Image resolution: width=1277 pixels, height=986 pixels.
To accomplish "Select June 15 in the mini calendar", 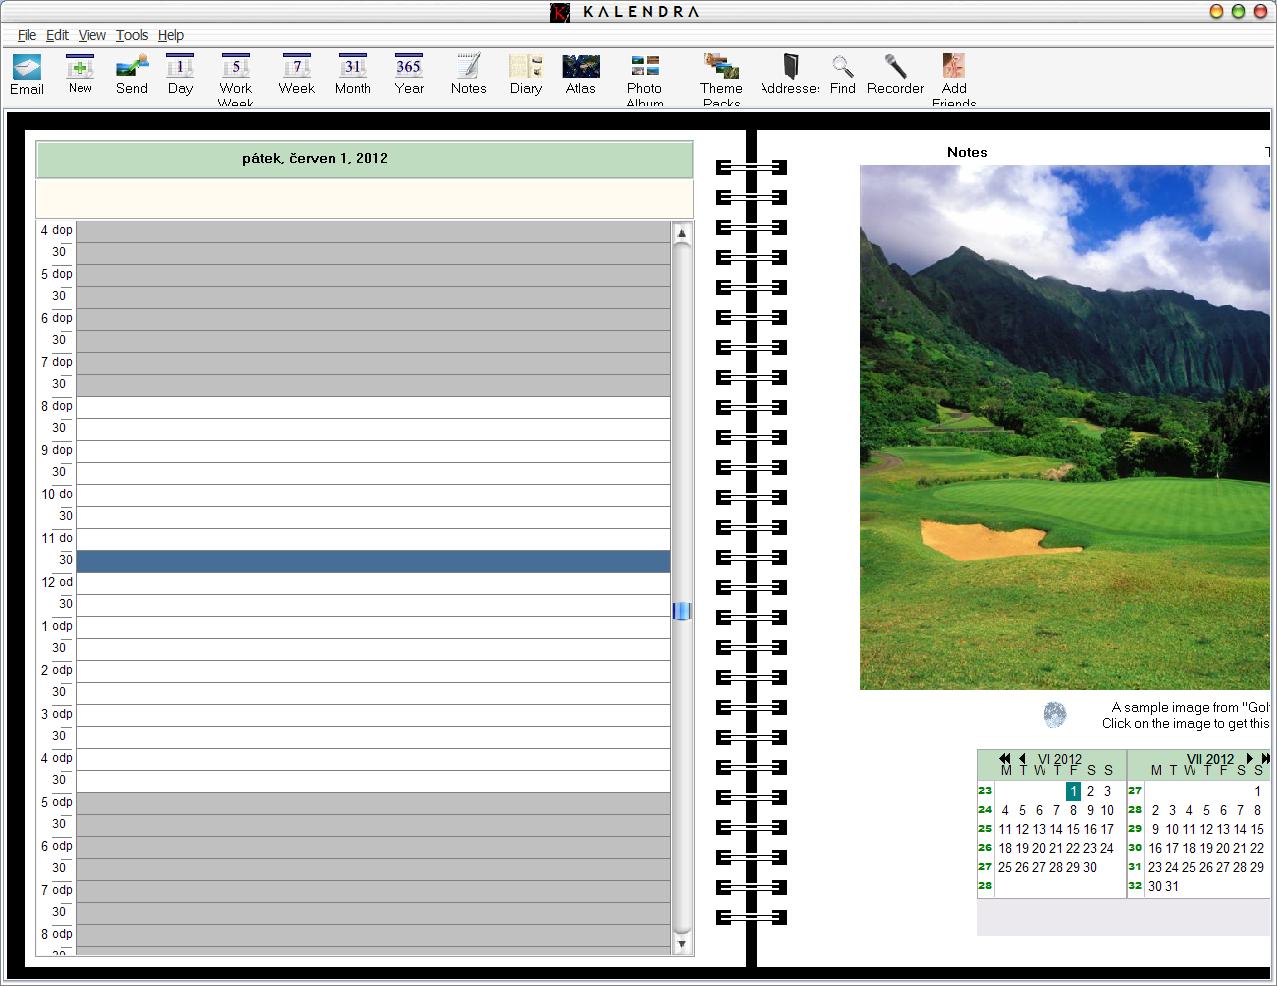I will (1073, 829).
